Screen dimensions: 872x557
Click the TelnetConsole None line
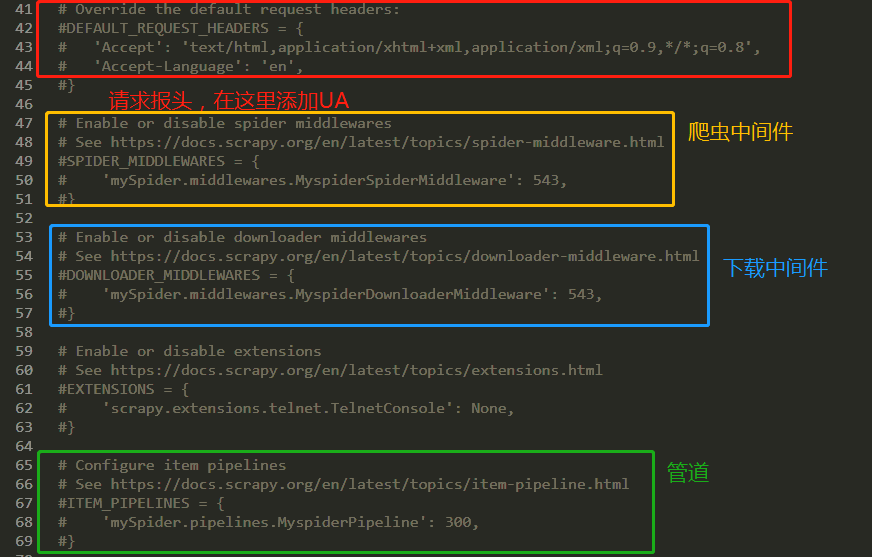coord(286,409)
